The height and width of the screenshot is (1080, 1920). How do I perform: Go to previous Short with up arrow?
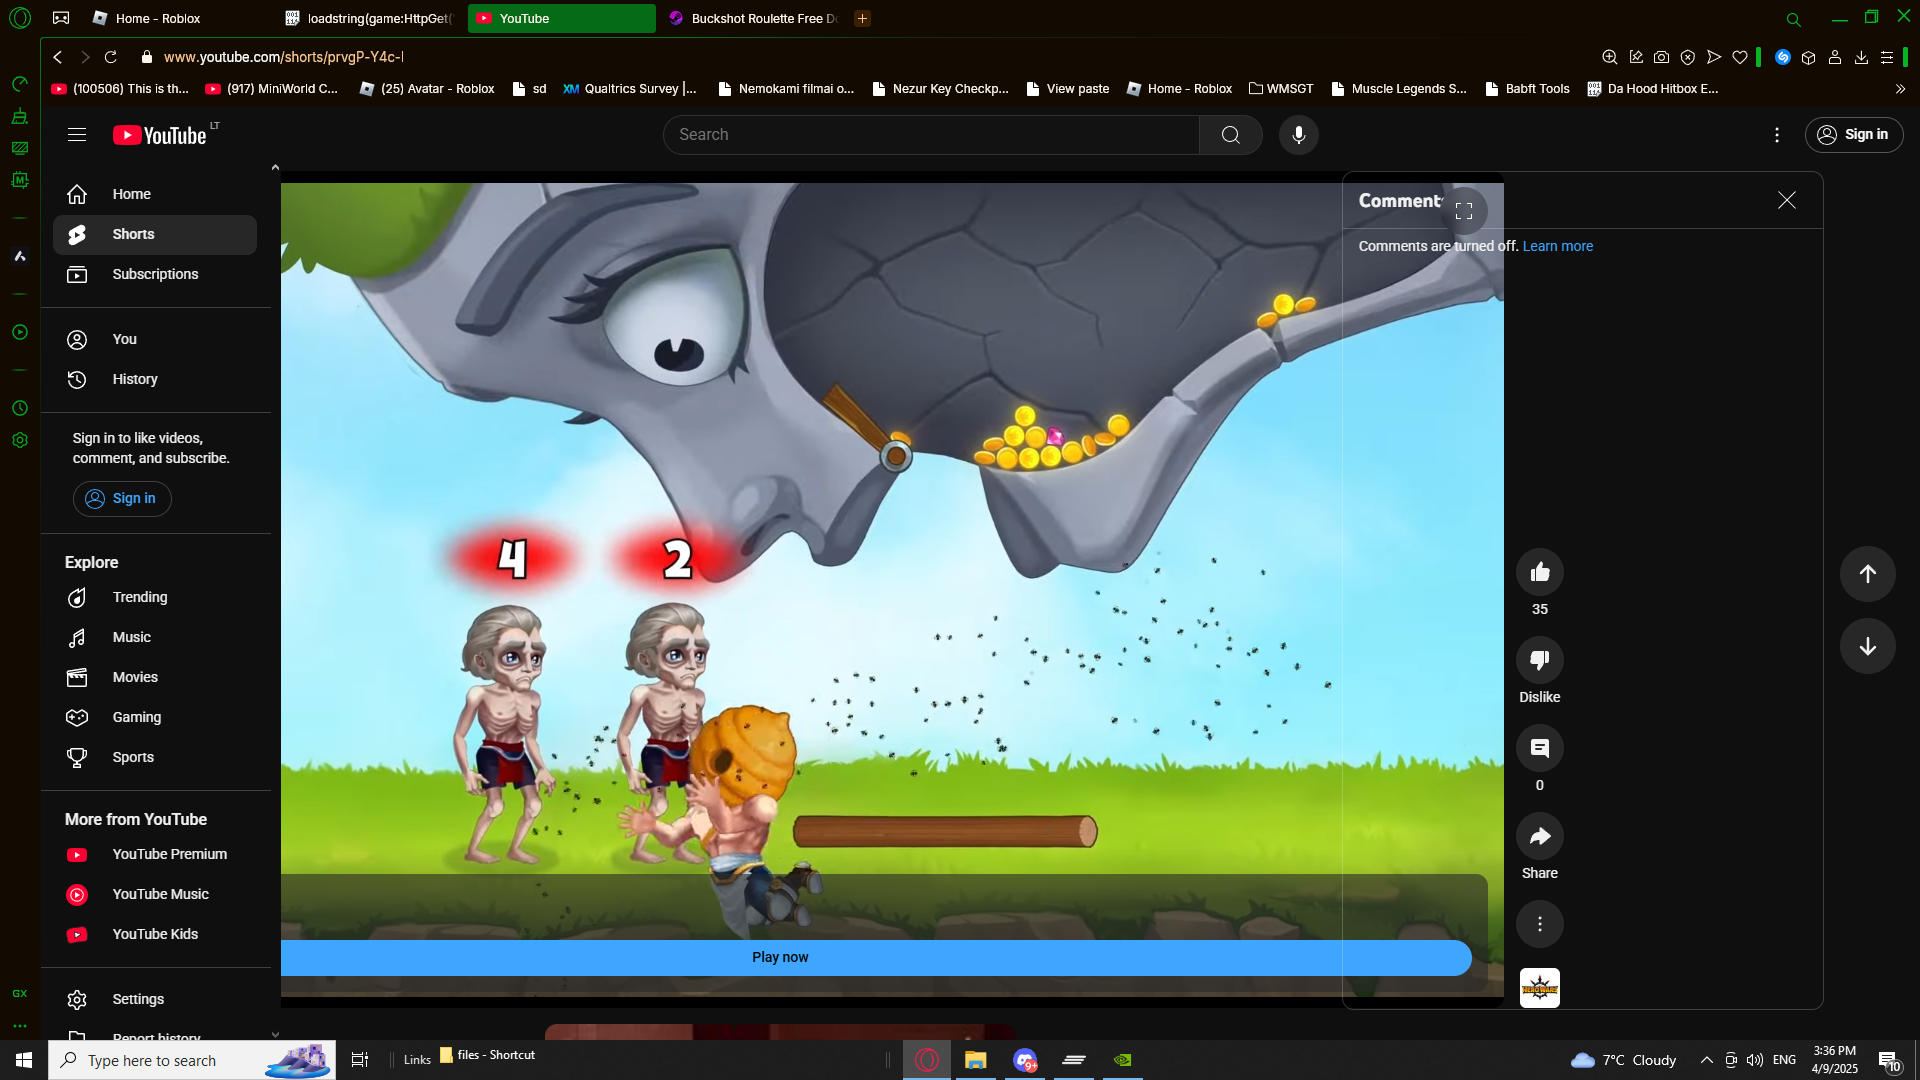point(1867,574)
